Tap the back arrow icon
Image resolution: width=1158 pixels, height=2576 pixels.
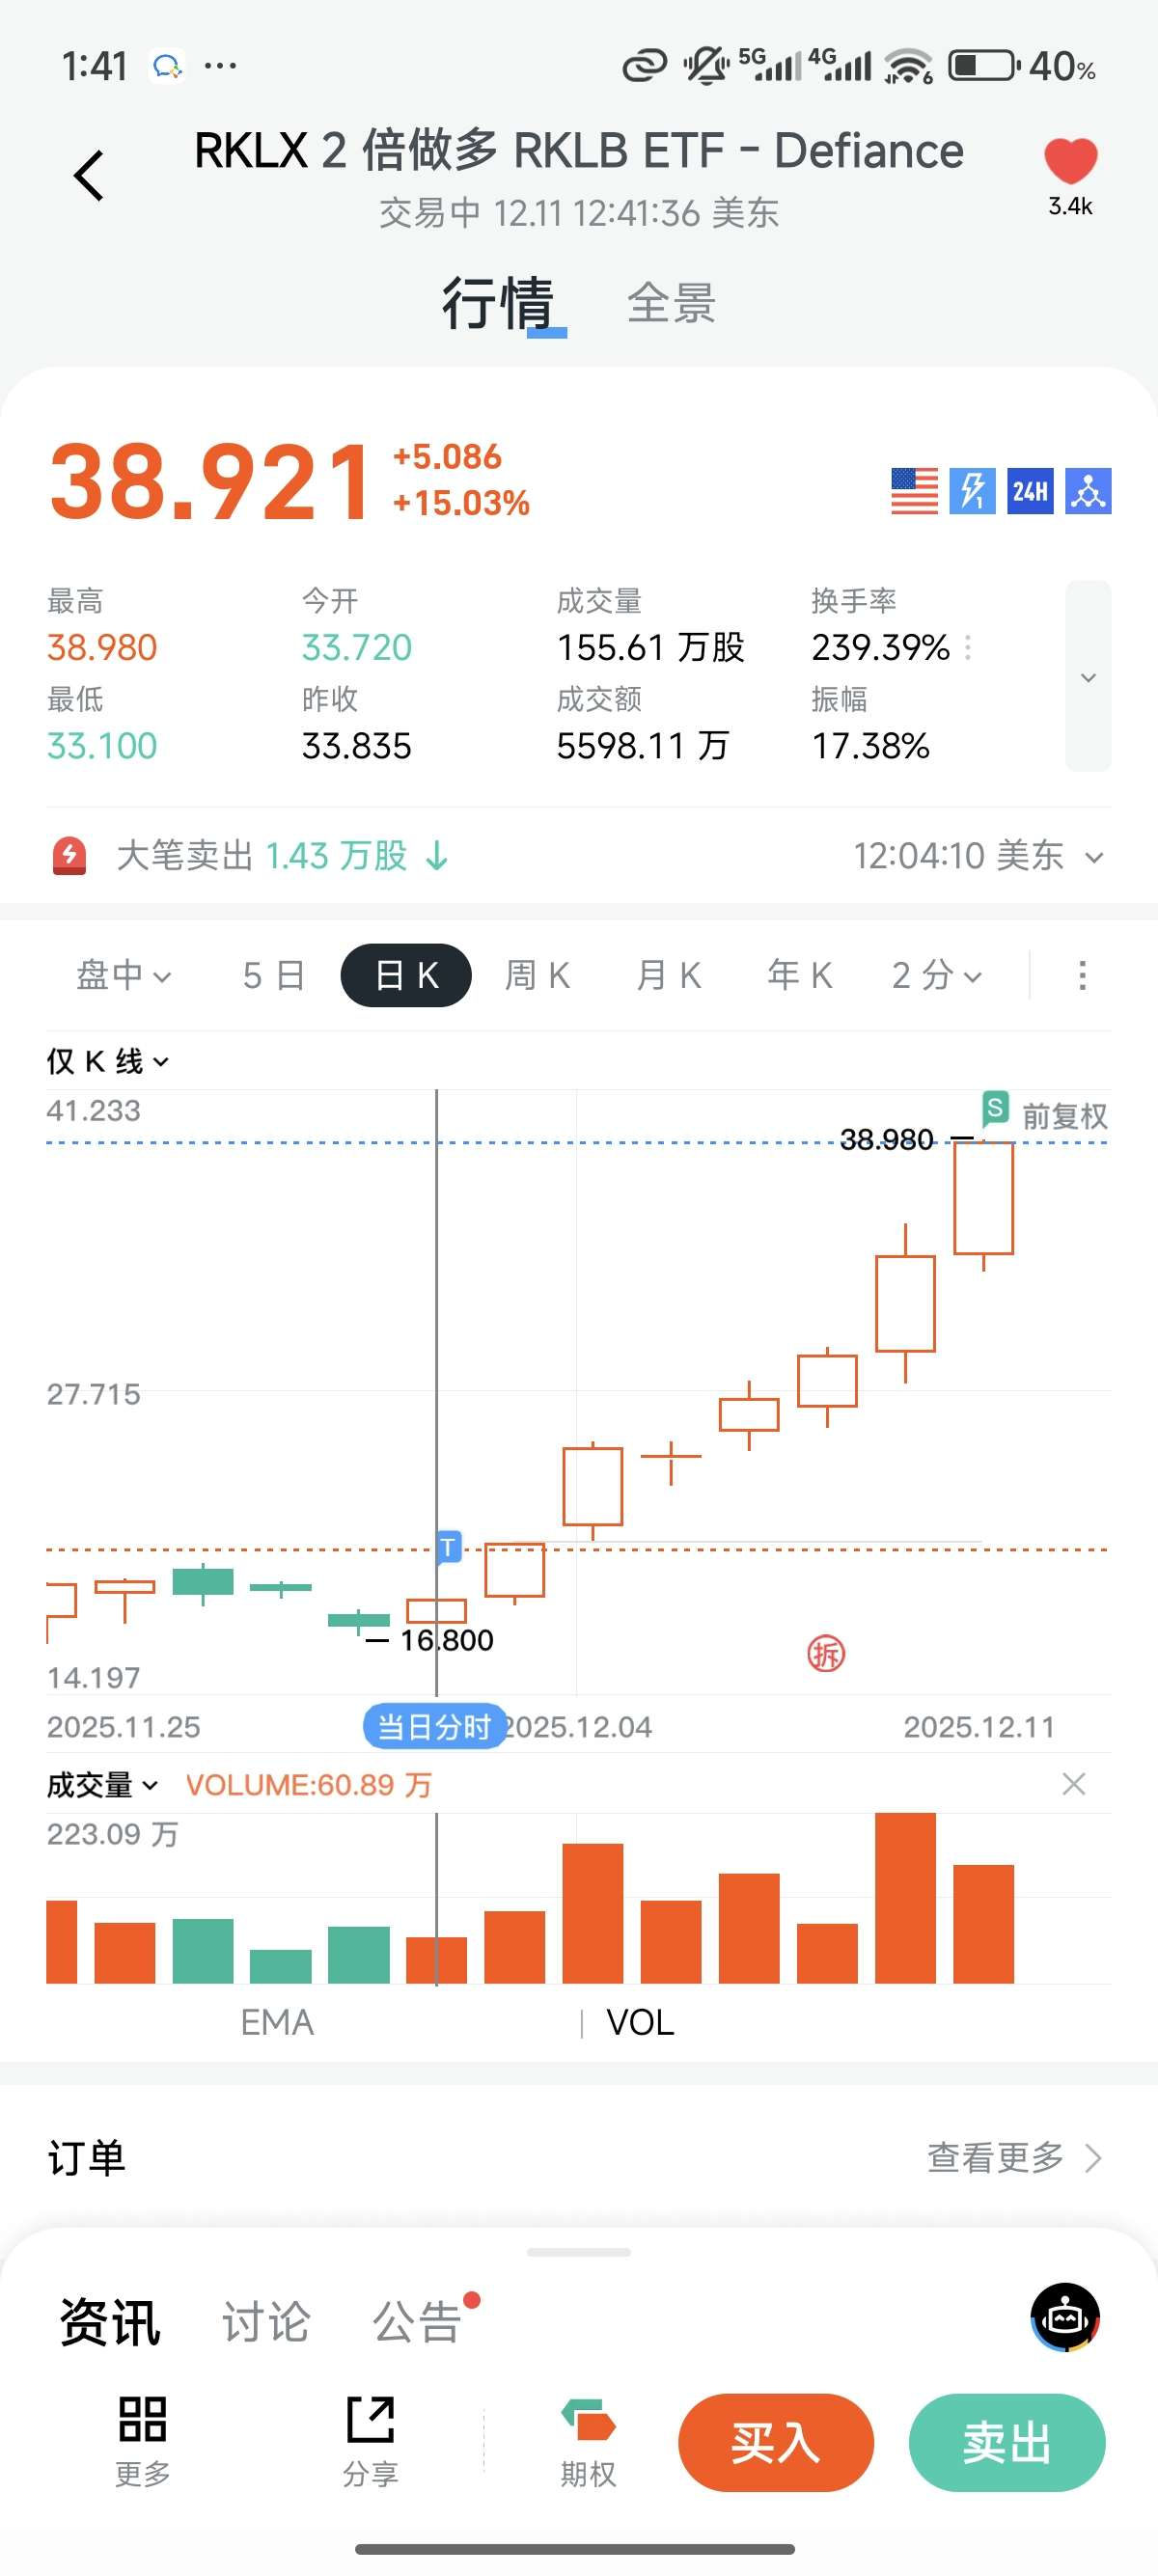click(x=89, y=176)
